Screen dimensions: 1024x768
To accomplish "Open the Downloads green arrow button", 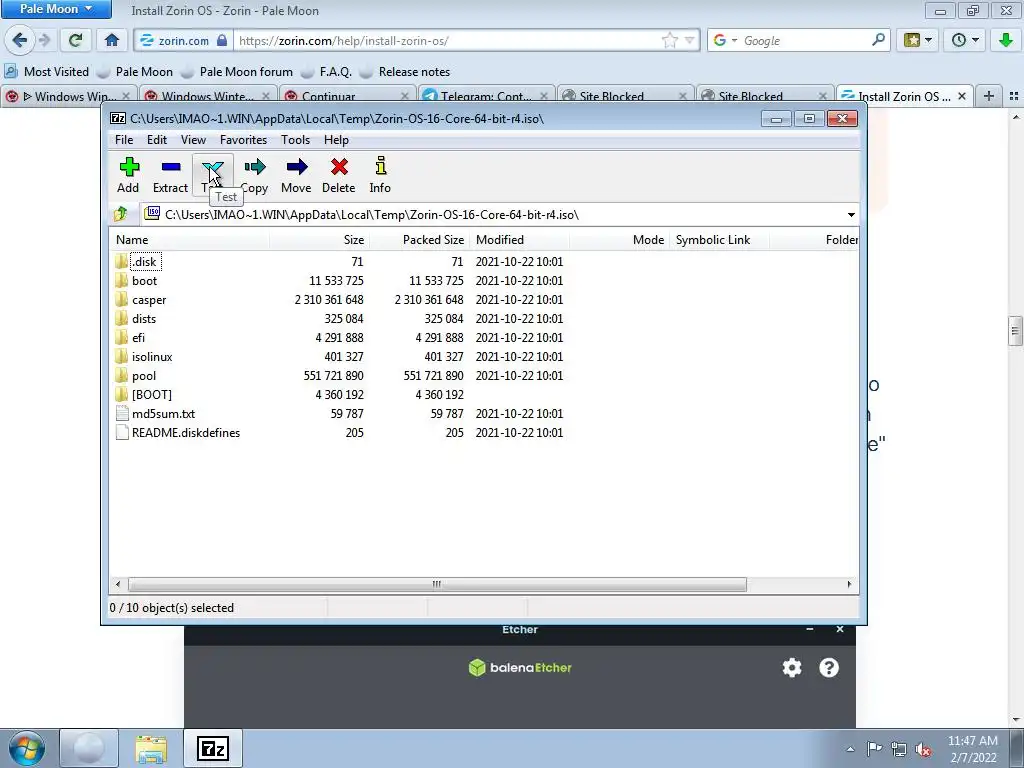I will (x=1006, y=40).
